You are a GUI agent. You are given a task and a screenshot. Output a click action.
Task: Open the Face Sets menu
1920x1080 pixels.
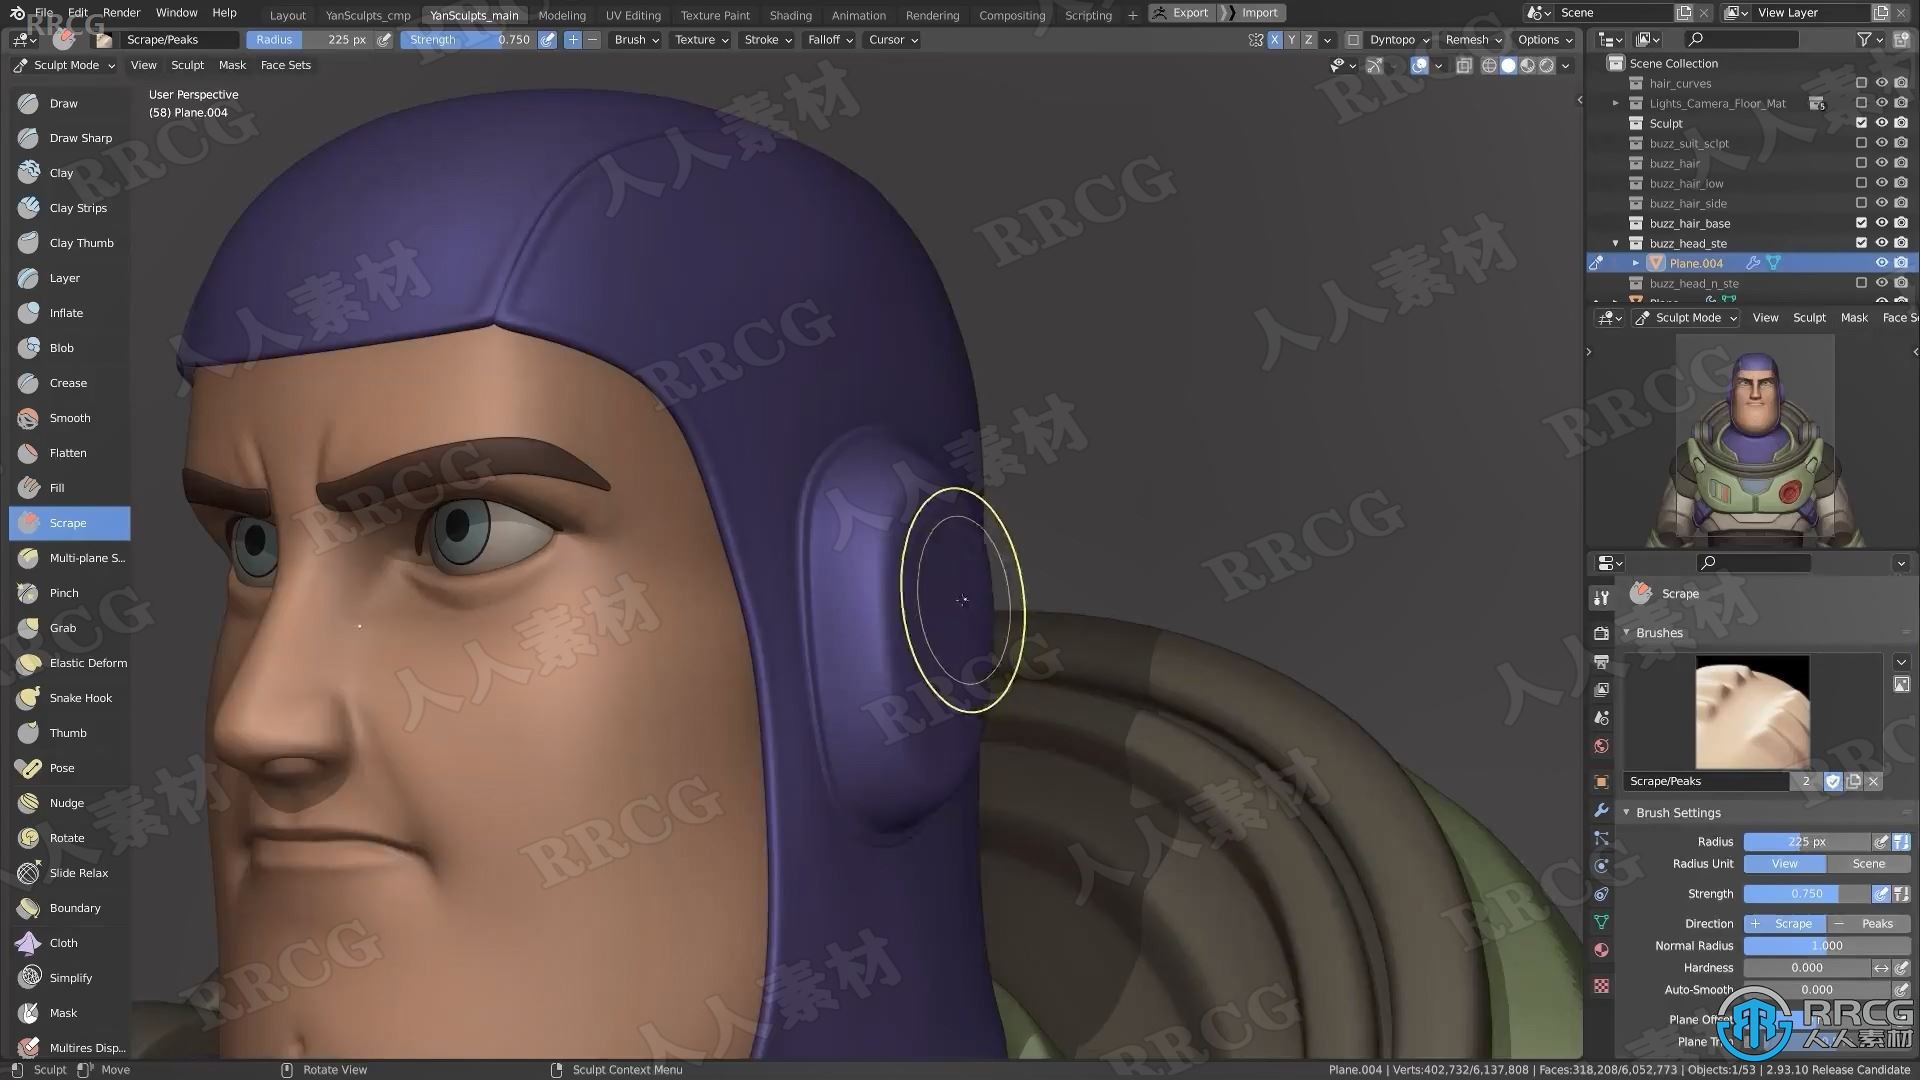pos(285,65)
